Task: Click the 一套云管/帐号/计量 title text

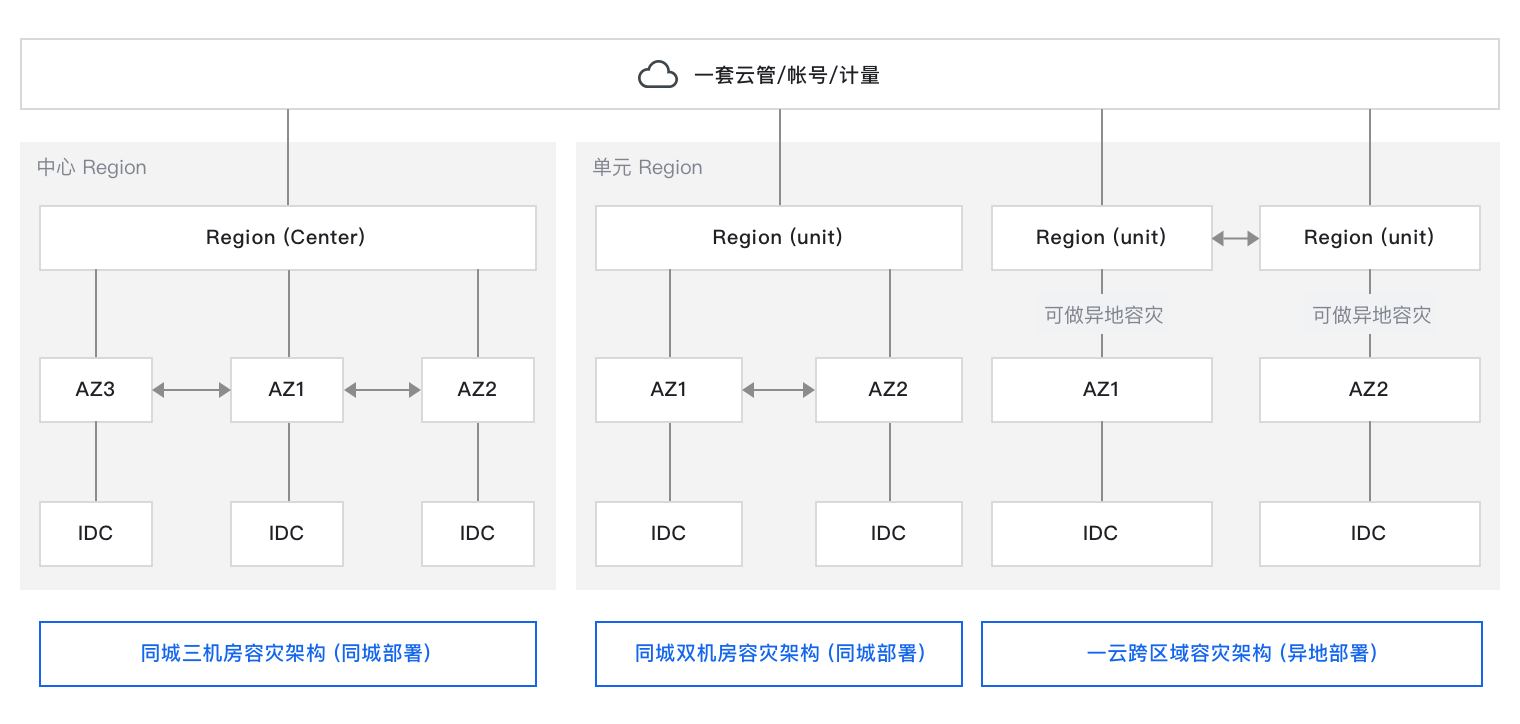Action: pos(787,75)
